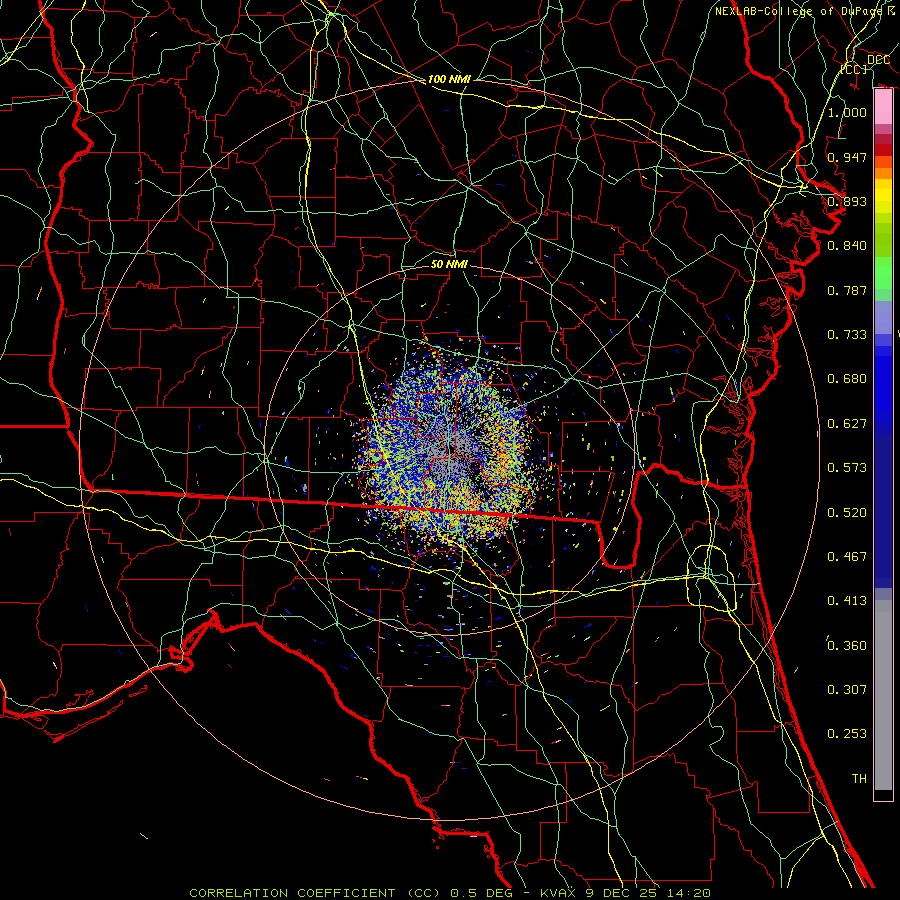Click the 0.413 legend value

[847, 601]
